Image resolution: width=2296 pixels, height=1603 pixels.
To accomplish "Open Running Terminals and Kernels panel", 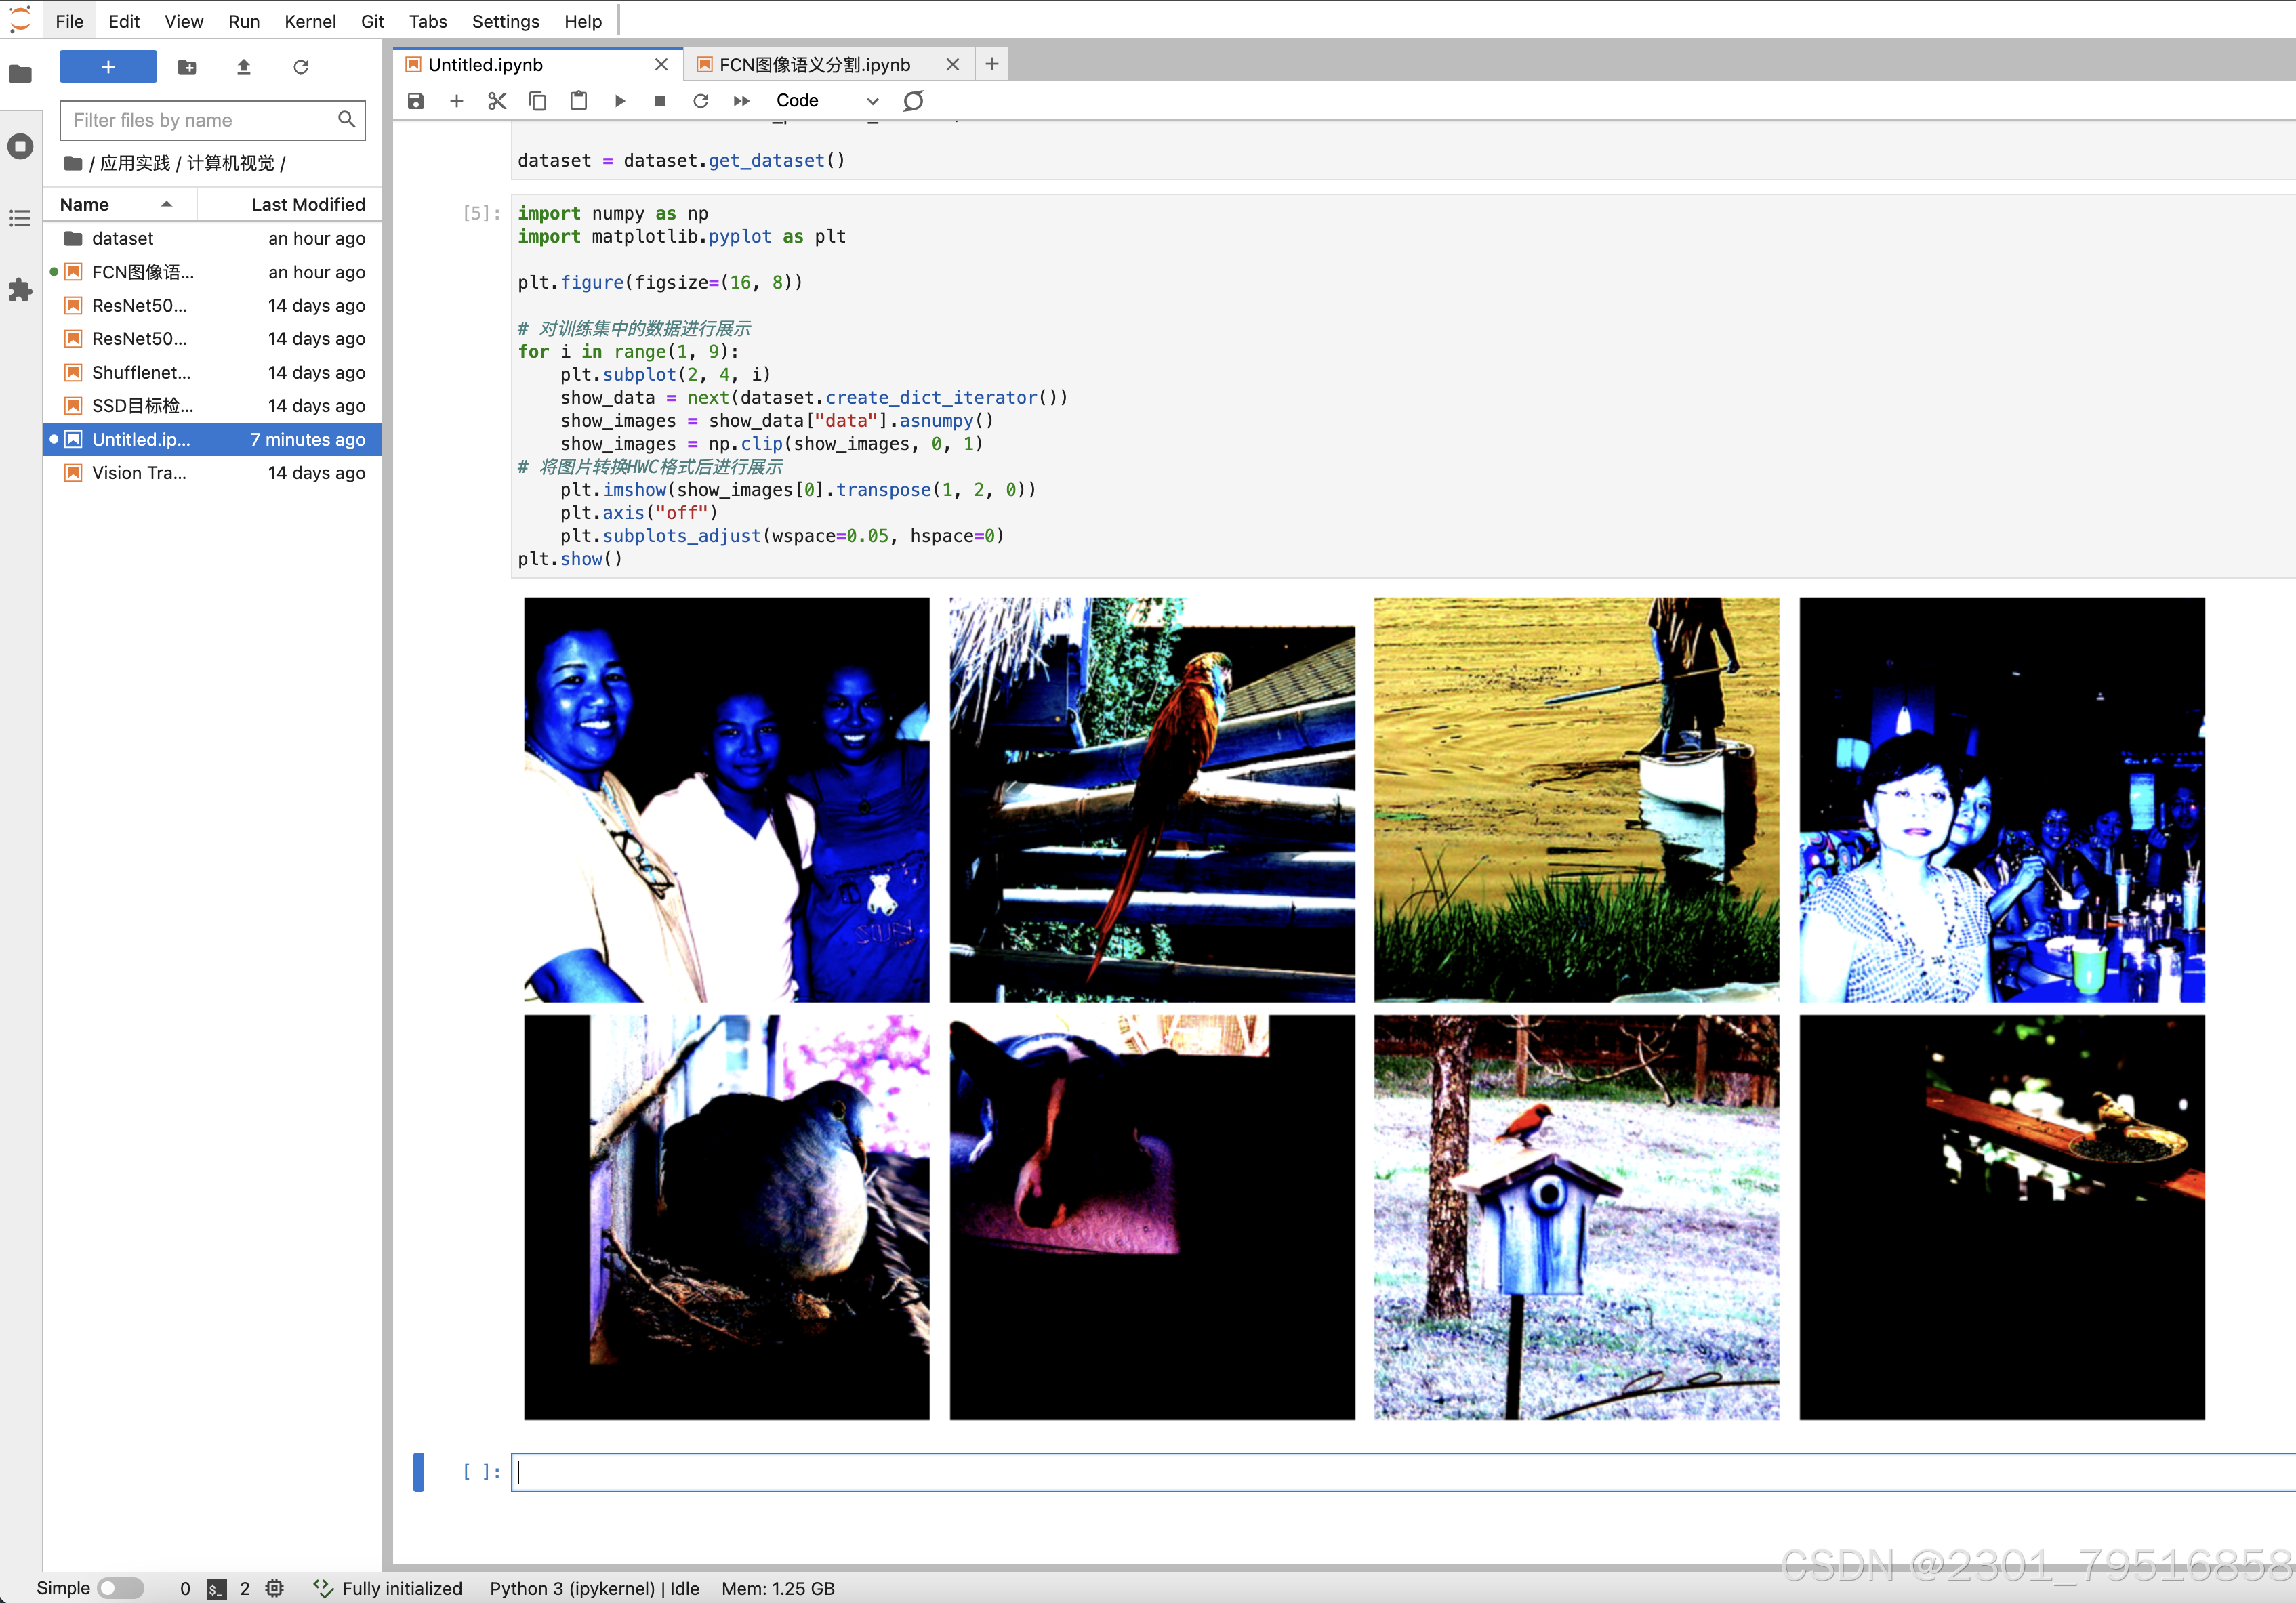I will (x=20, y=146).
